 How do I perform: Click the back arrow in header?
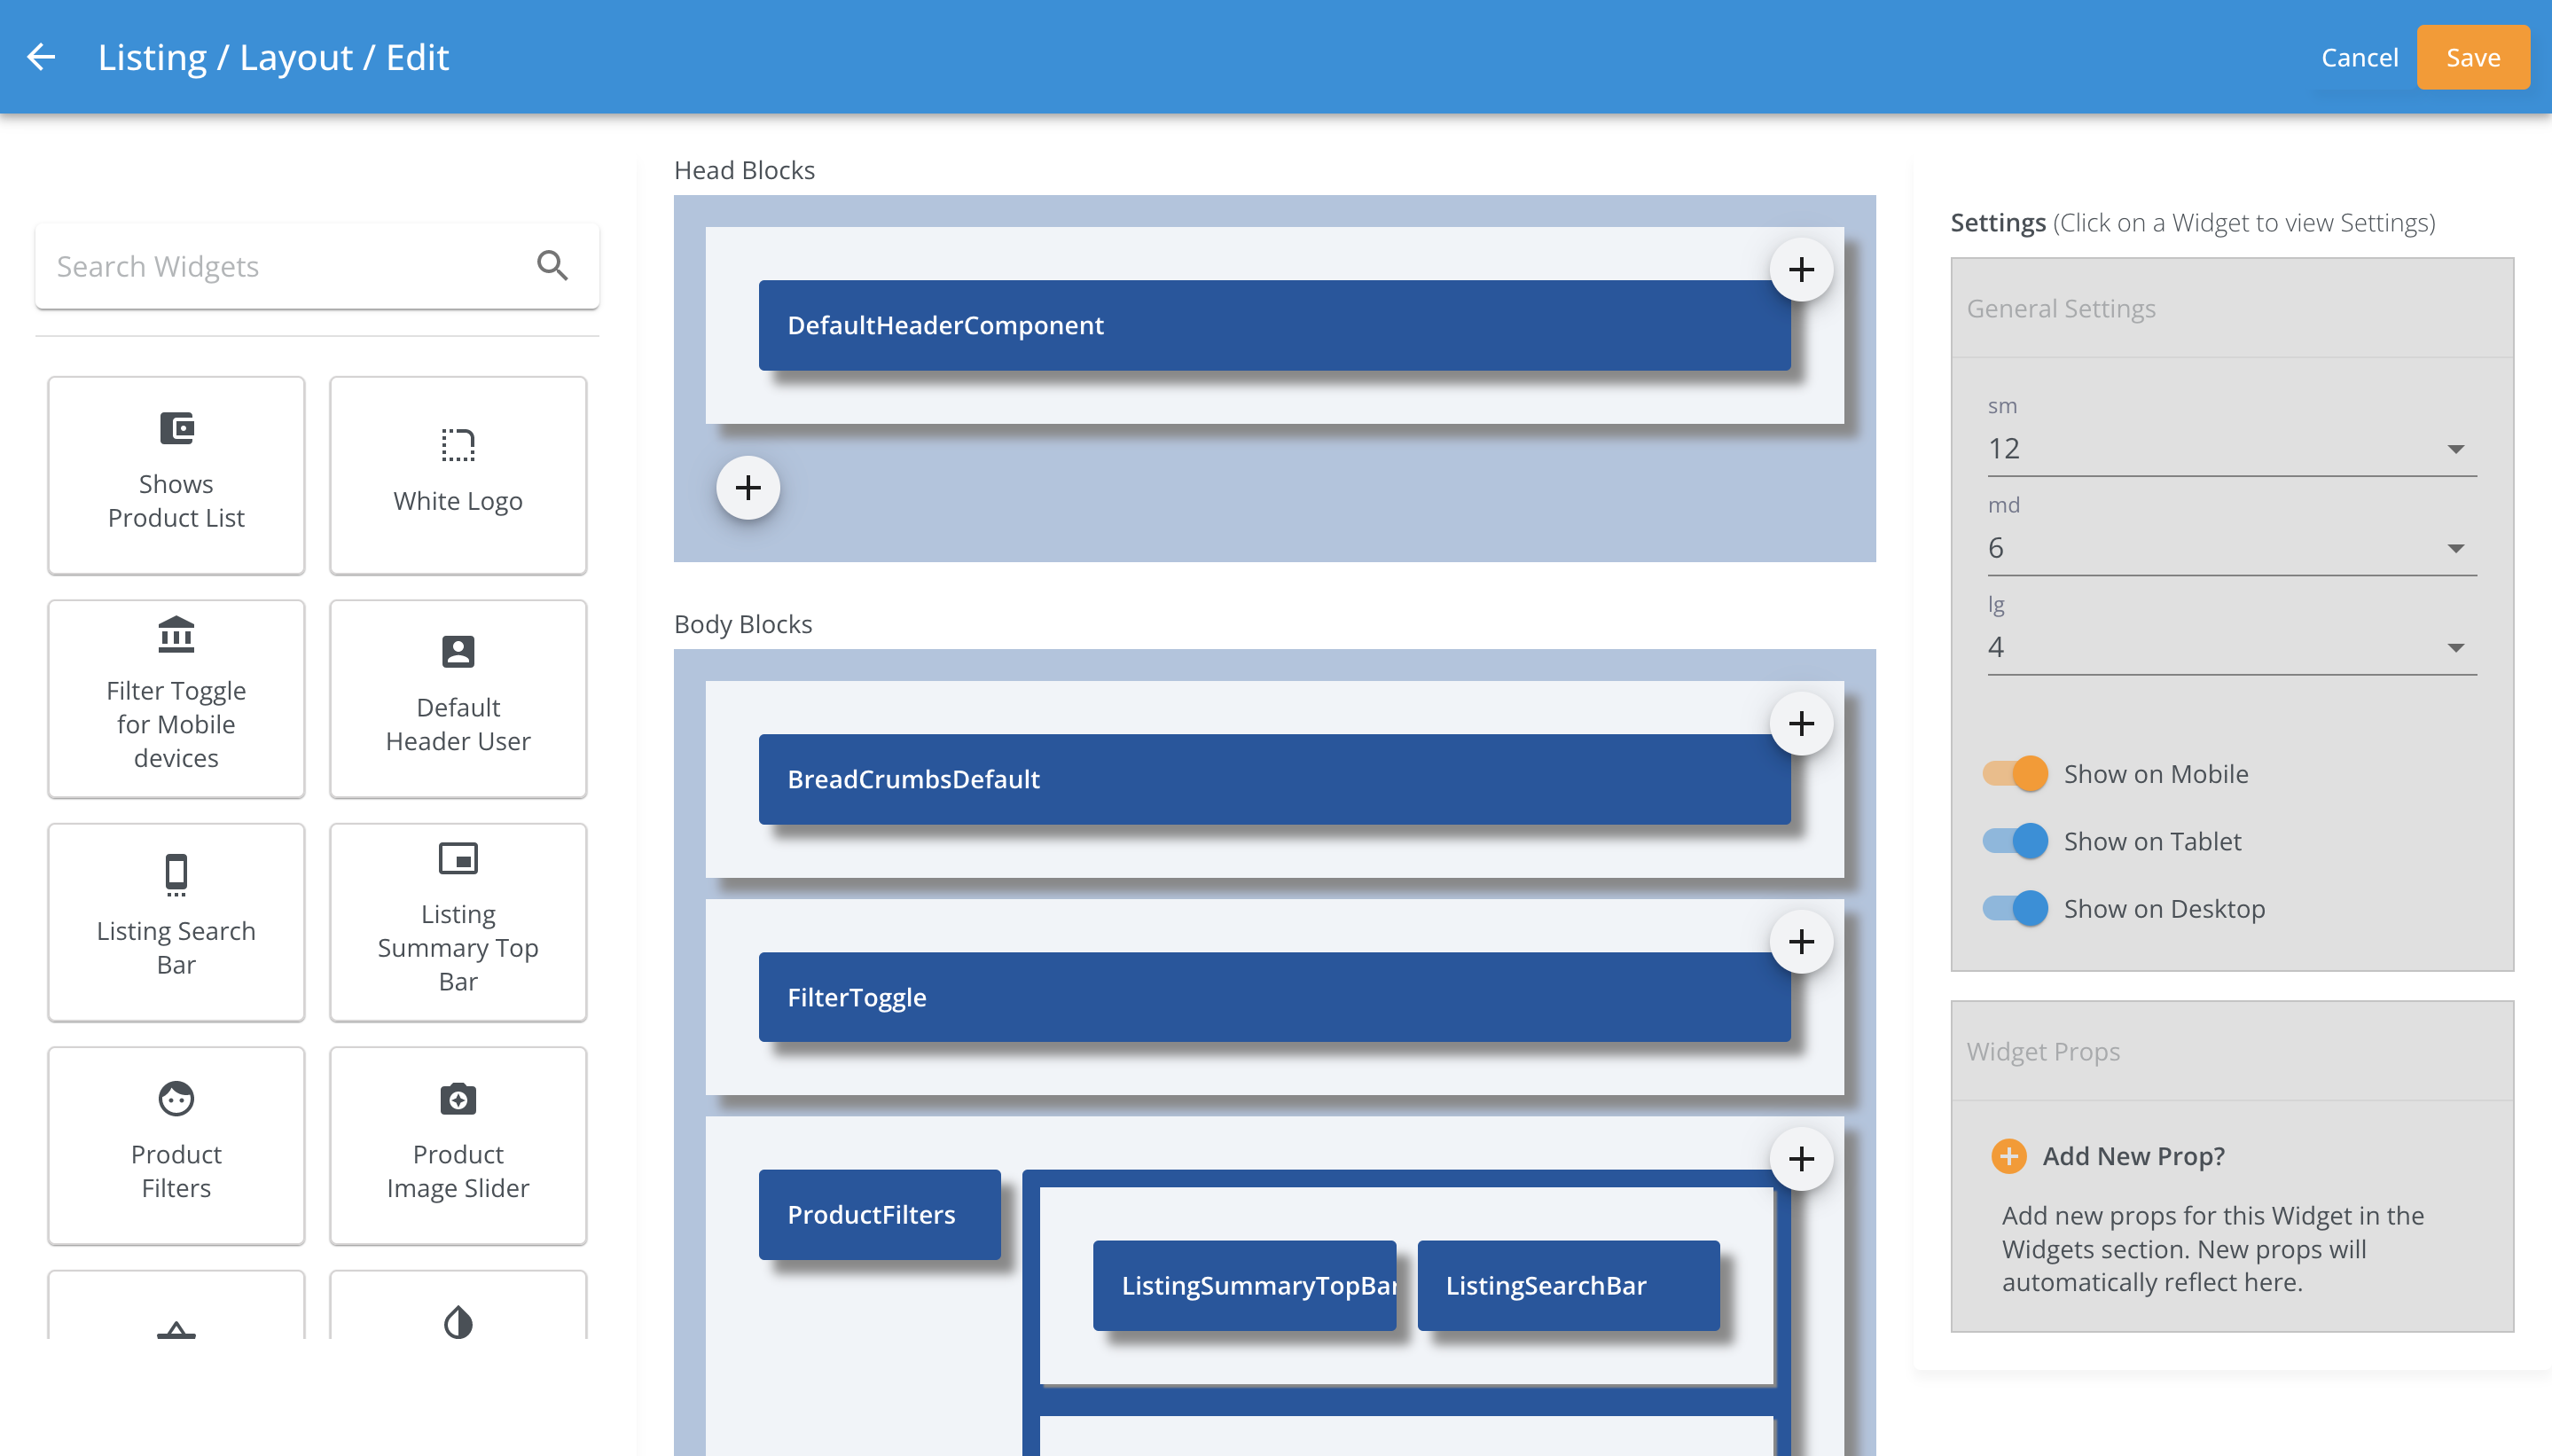point(41,57)
